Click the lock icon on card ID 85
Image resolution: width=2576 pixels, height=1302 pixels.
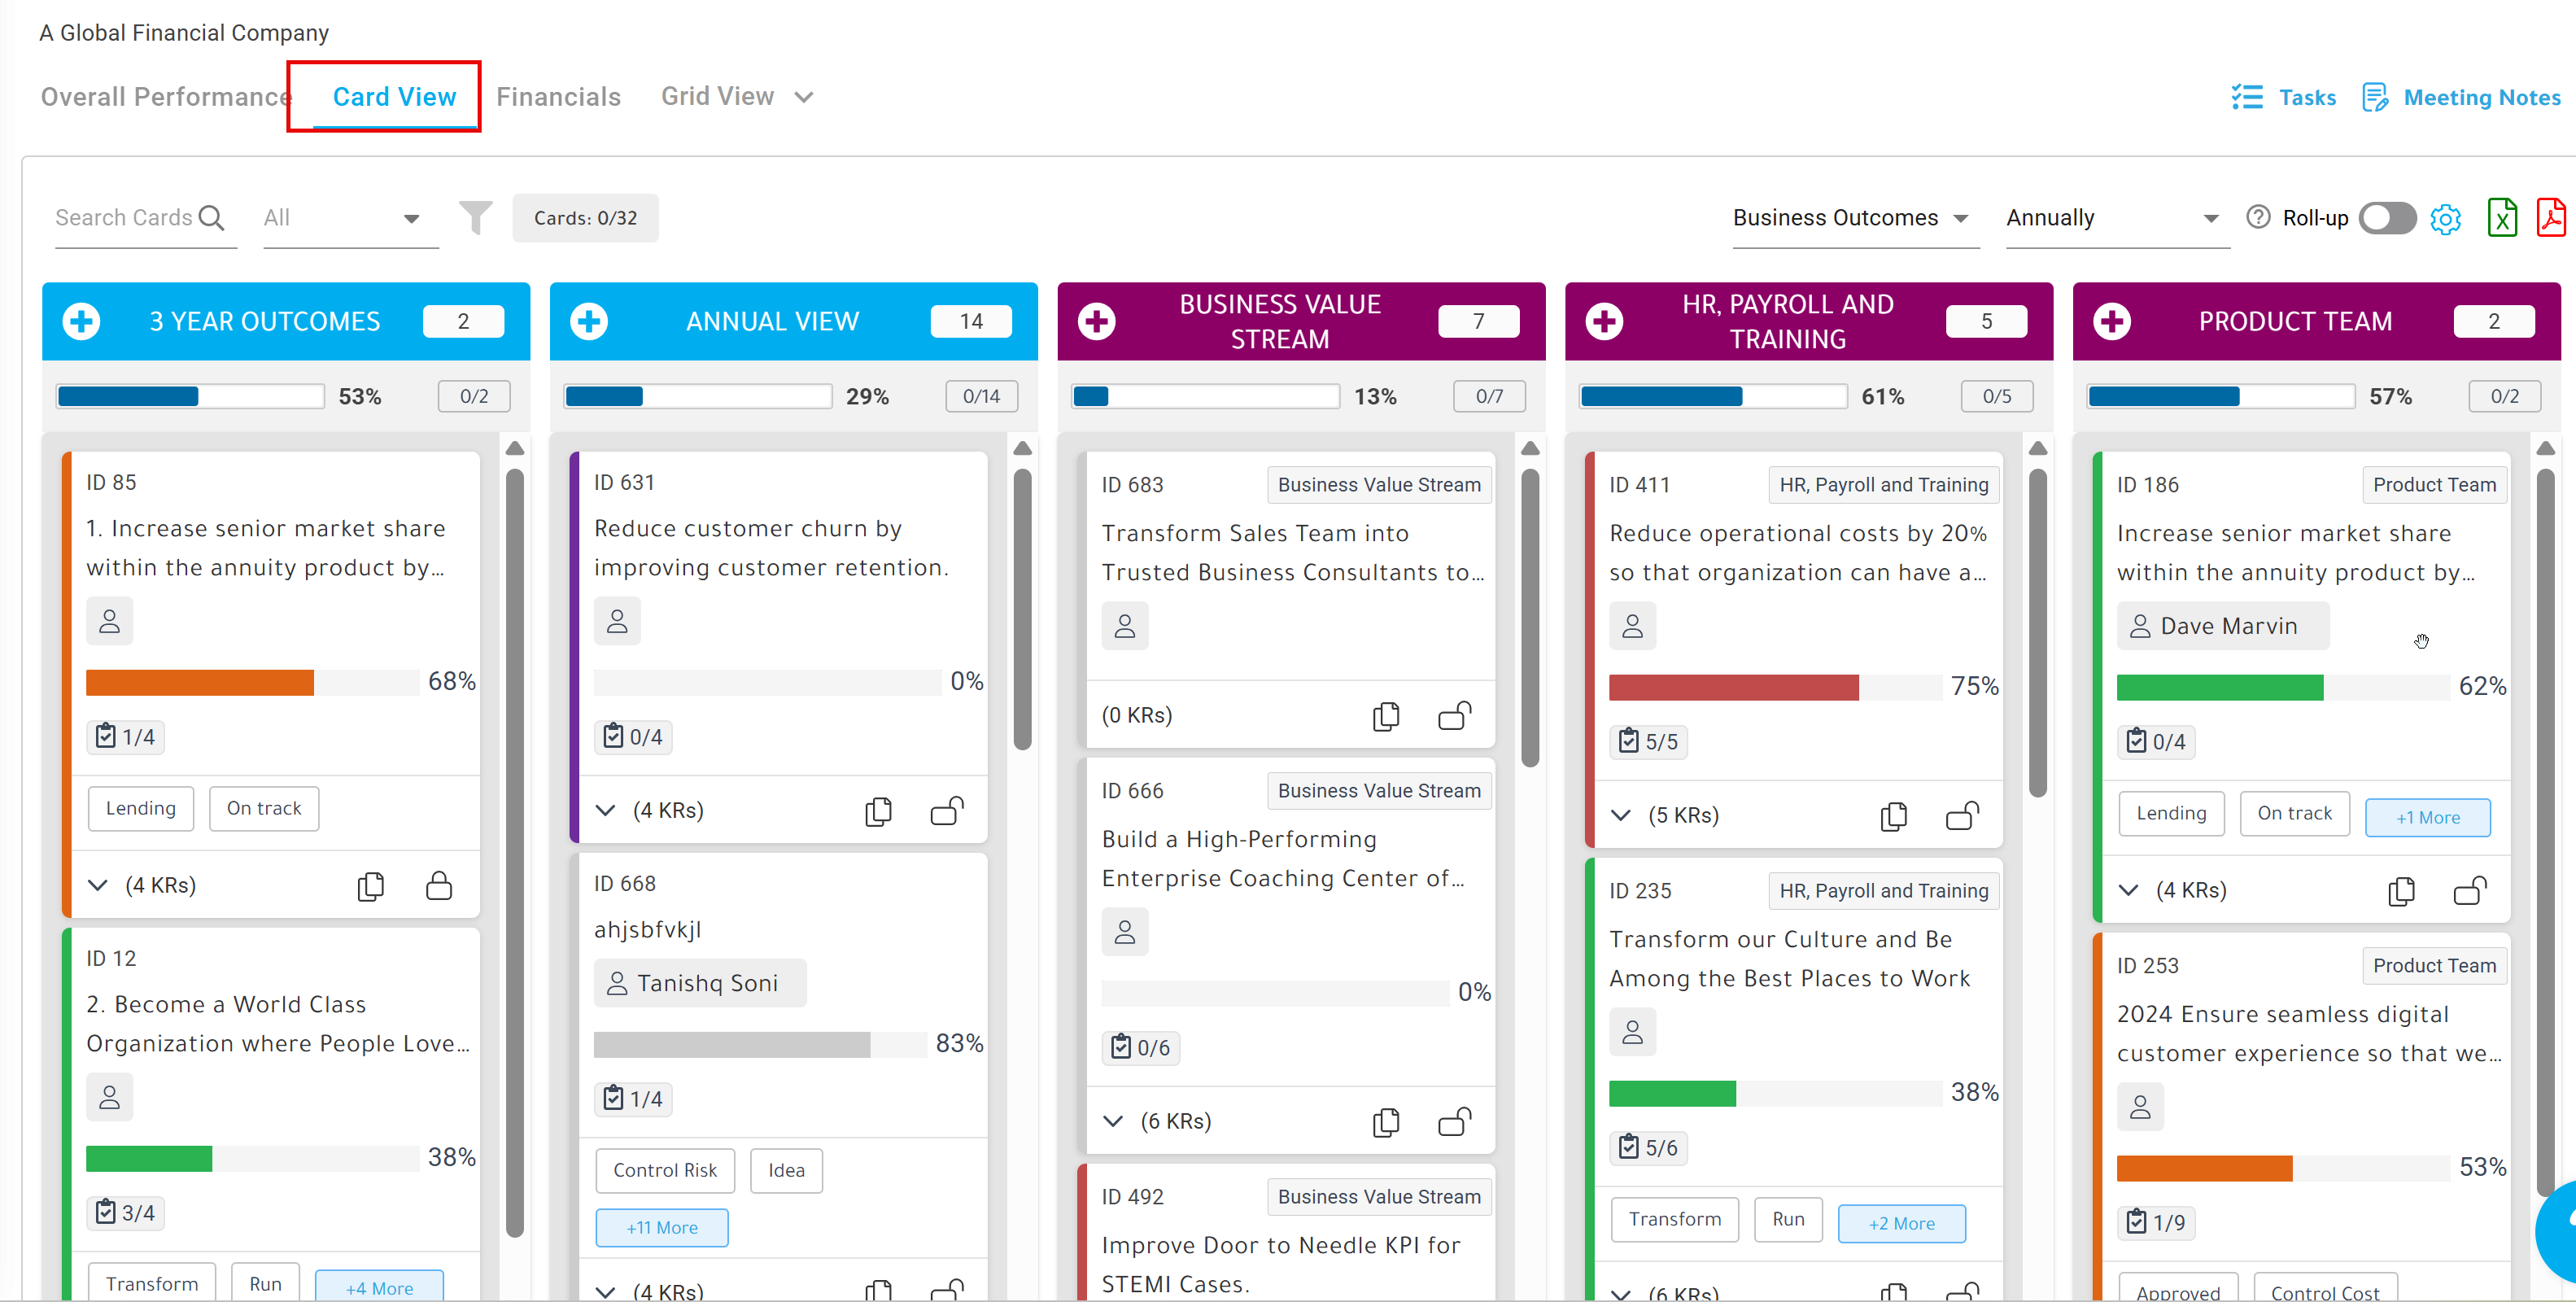tap(439, 885)
